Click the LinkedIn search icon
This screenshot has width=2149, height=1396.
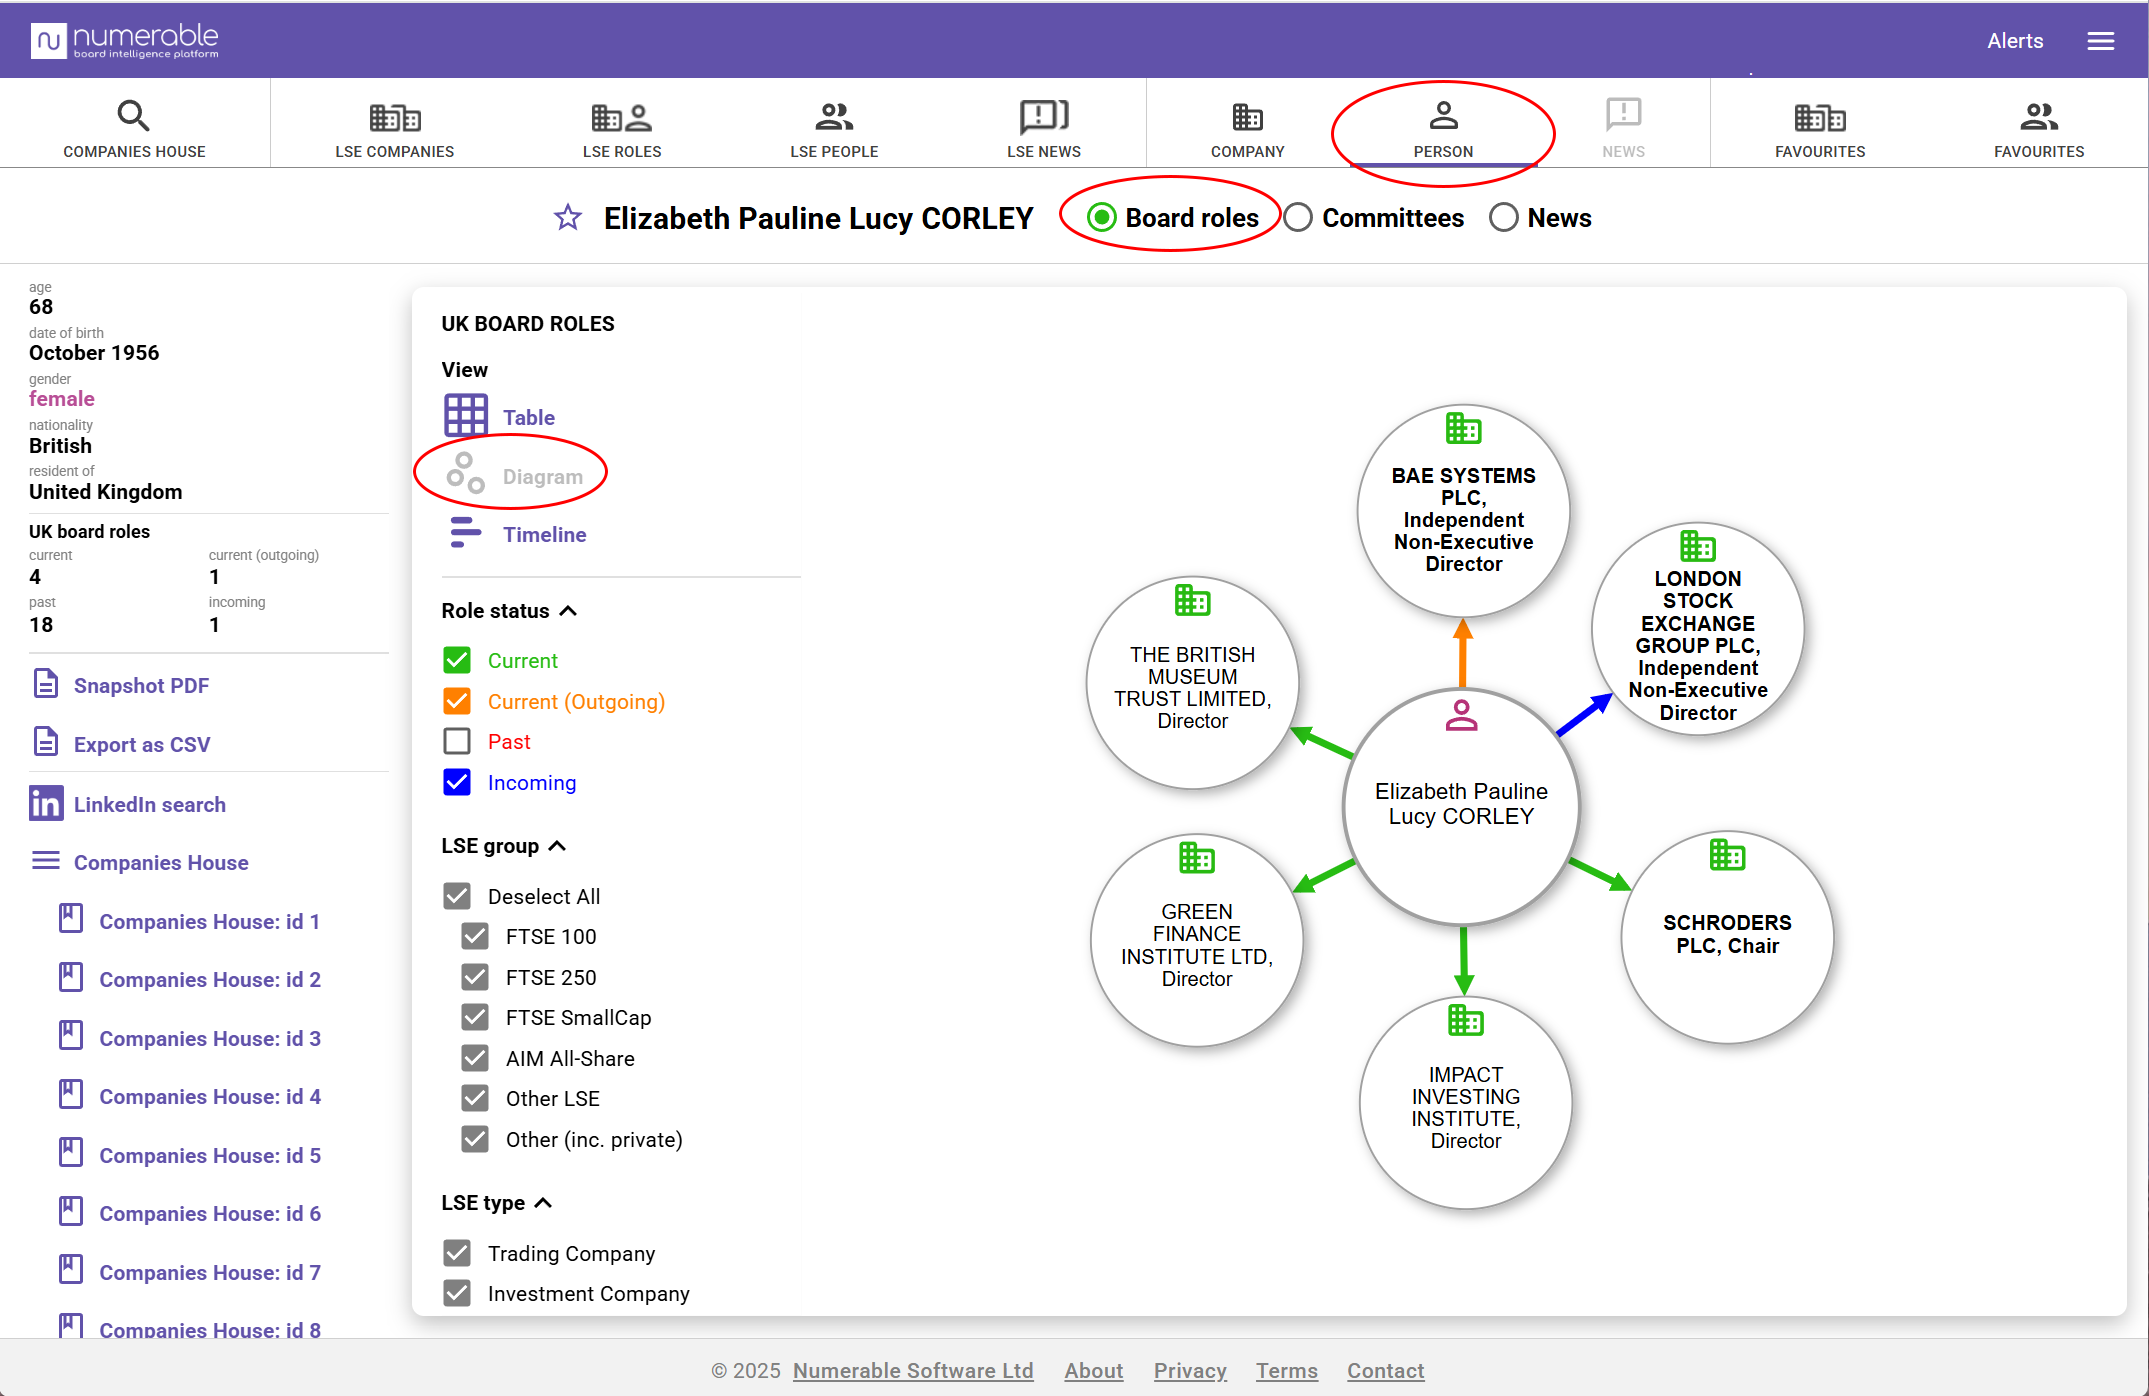point(46,804)
